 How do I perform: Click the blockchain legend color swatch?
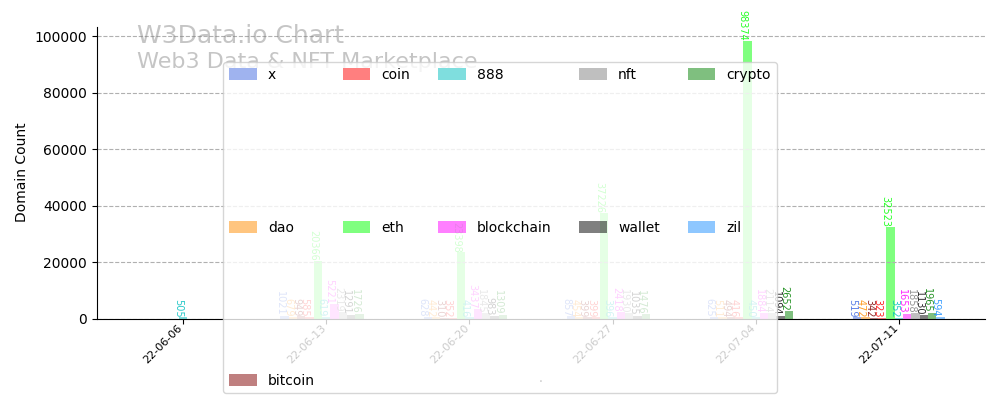(x=452, y=227)
